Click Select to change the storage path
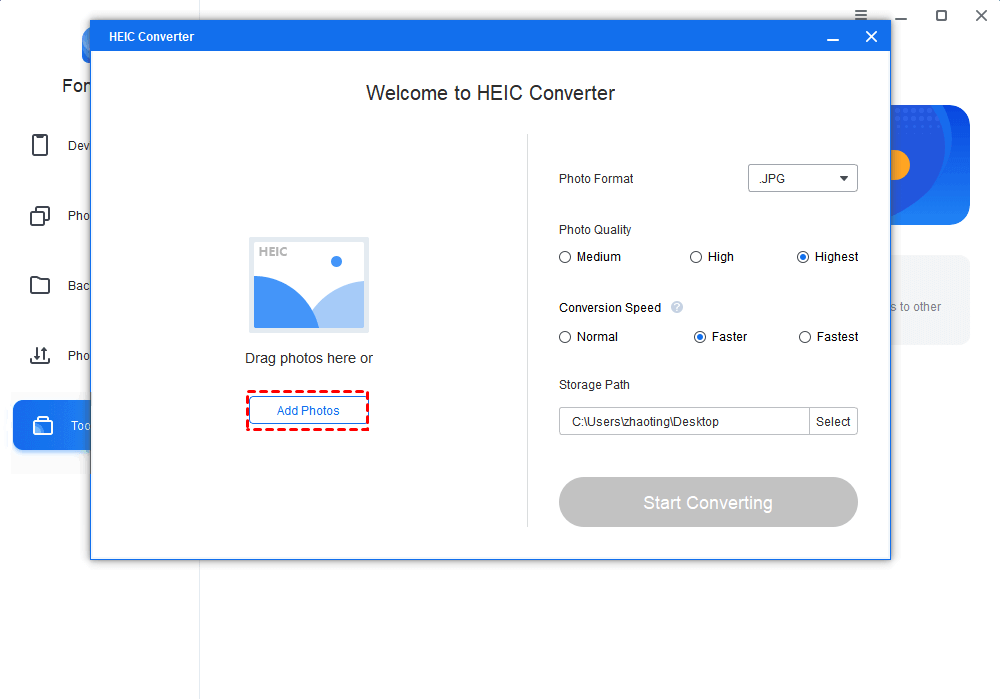The image size is (1000, 699). (834, 421)
